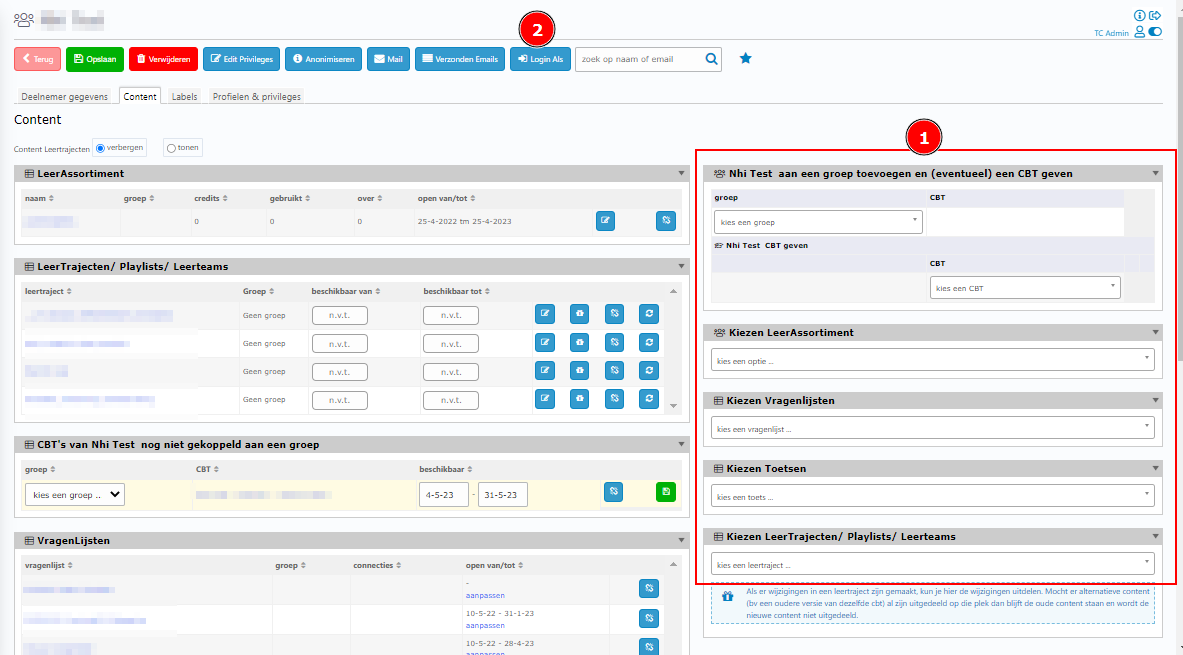The height and width of the screenshot is (655, 1183).
Task: Switch to the 'Deelnemer gegevens' tab
Action: (x=65, y=97)
